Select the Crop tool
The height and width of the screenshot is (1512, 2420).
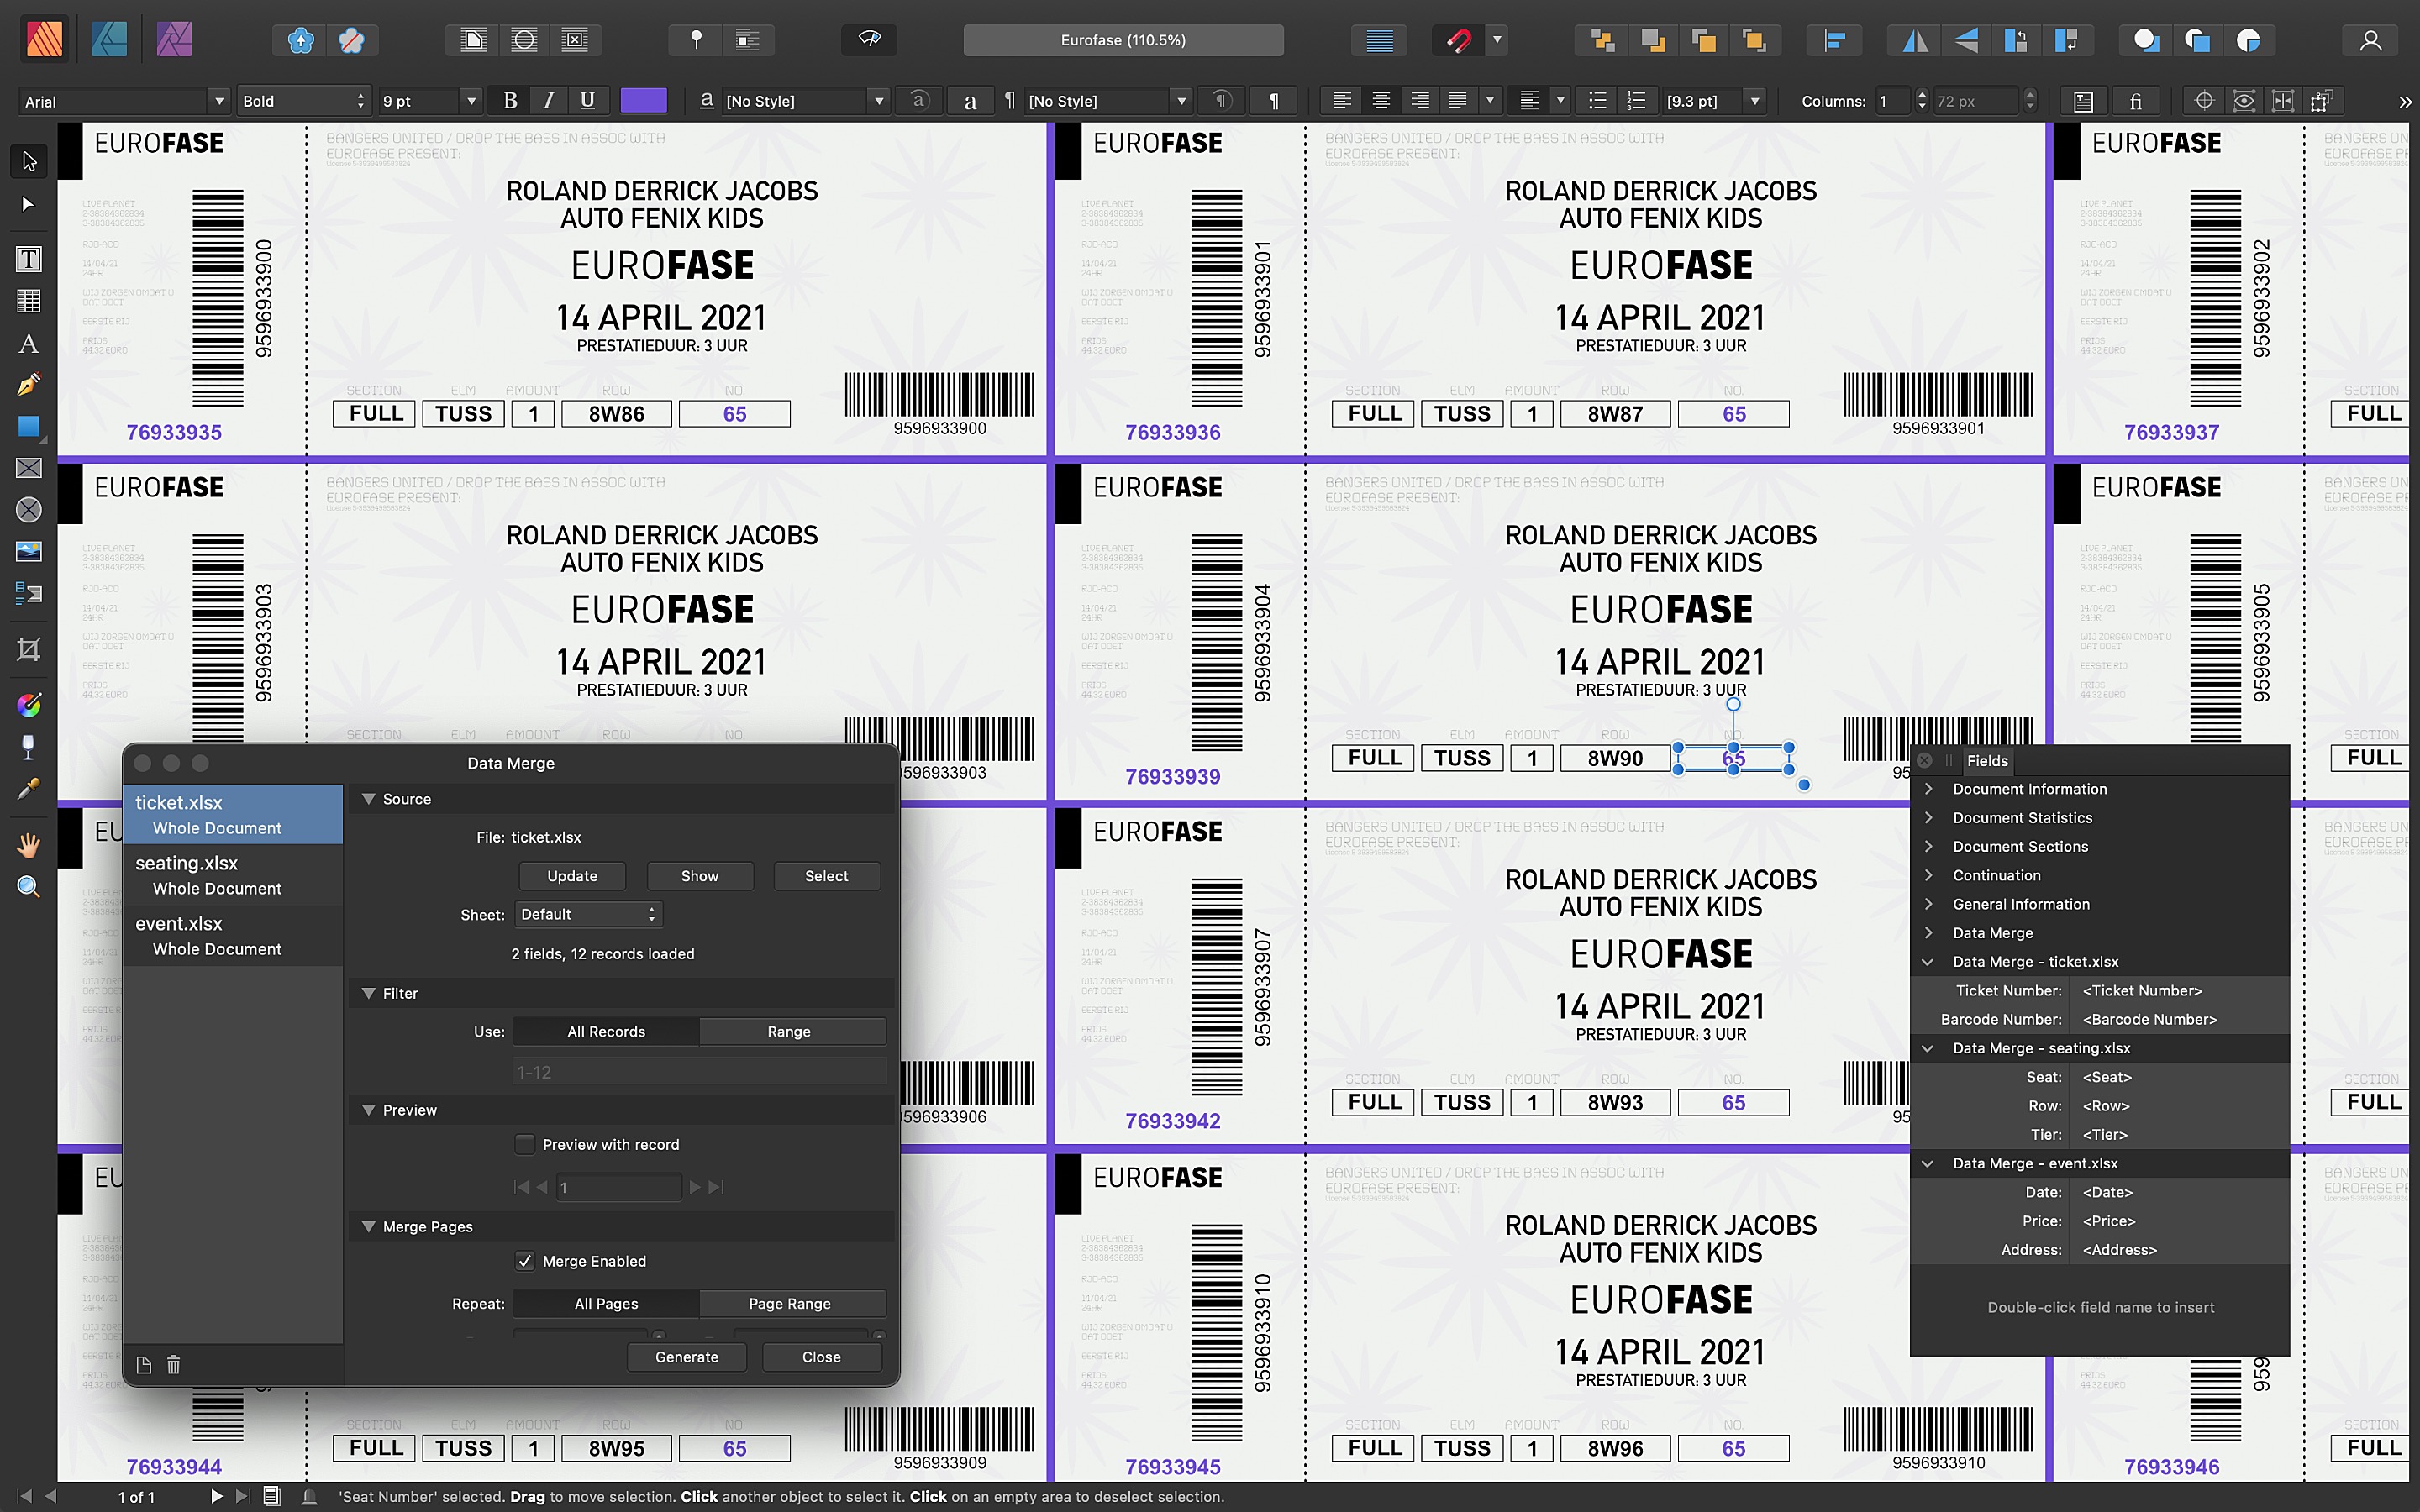[x=29, y=649]
